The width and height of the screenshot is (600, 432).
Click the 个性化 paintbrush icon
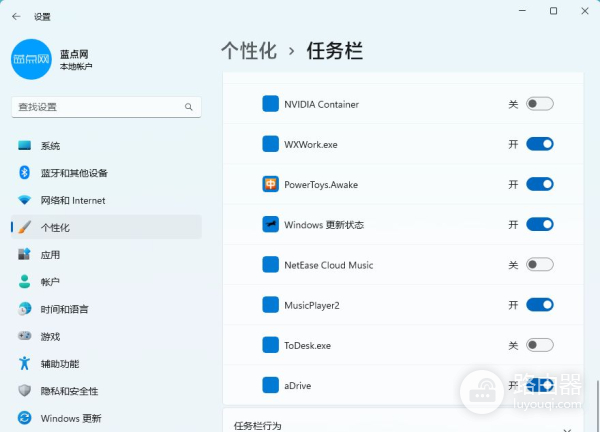click(x=24, y=227)
